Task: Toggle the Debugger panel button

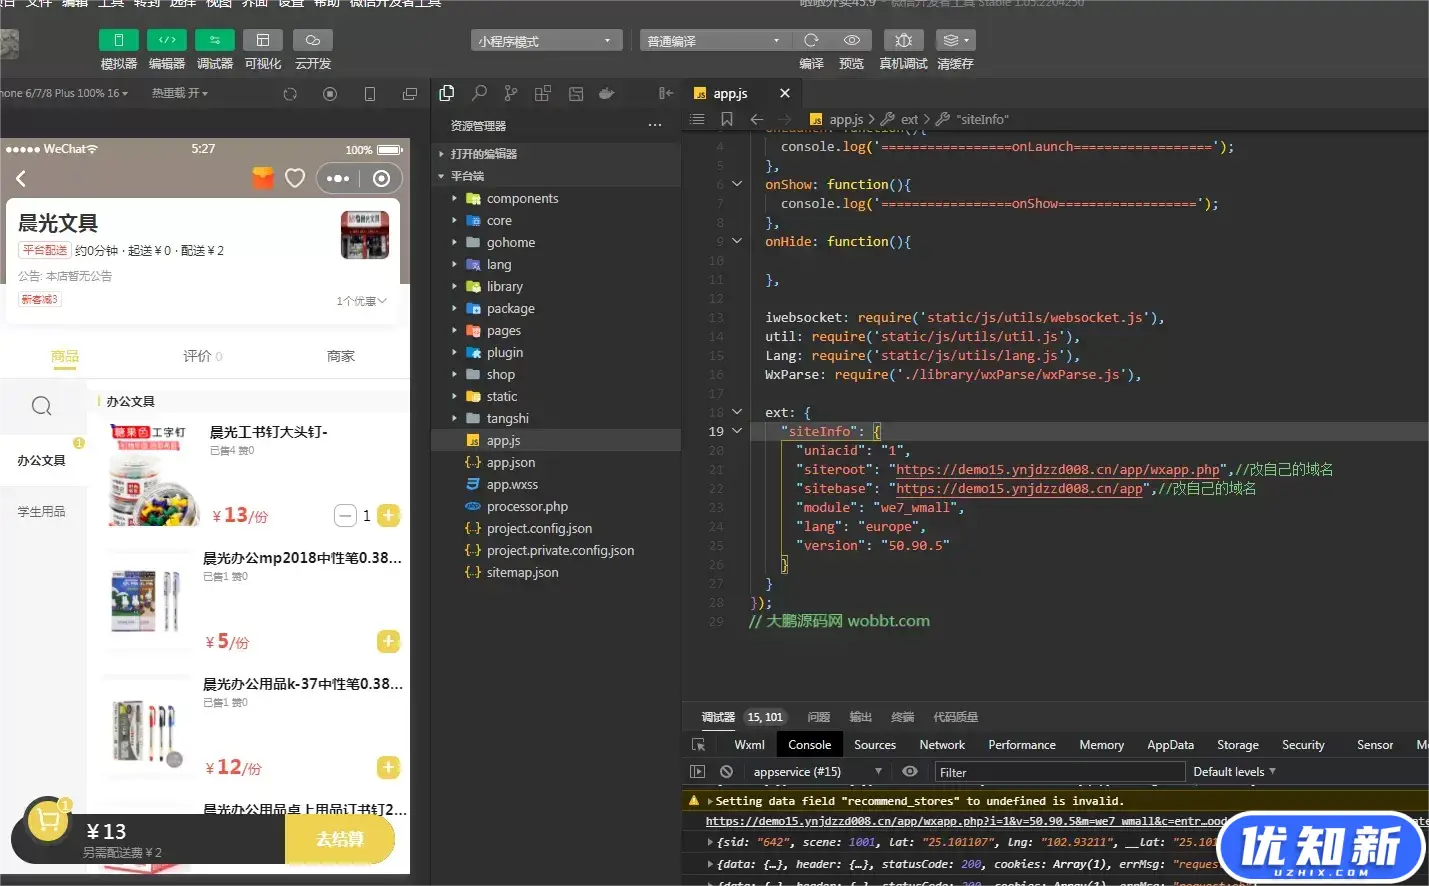Action: click(214, 40)
